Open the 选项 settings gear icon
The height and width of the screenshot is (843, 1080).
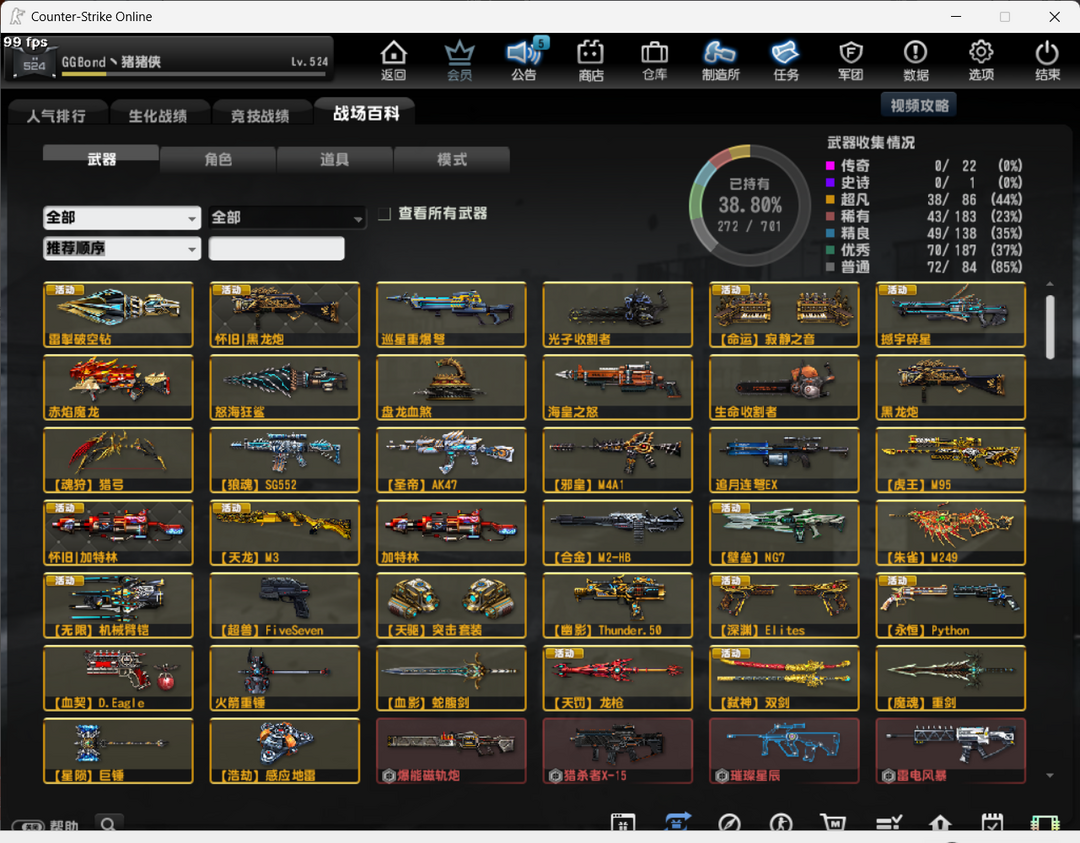click(x=981, y=61)
